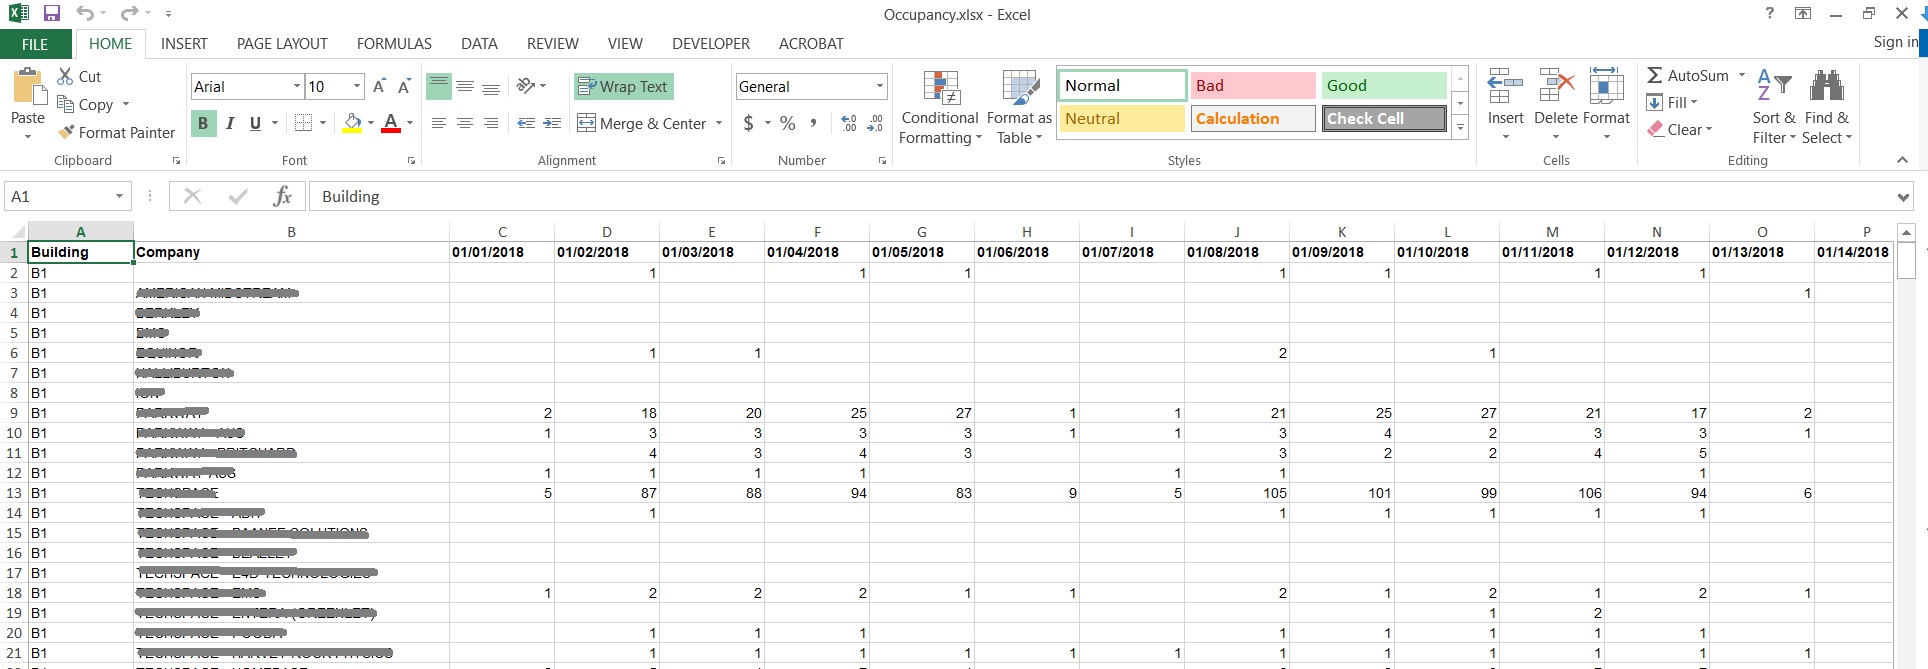Image resolution: width=1928 pixels, height=669 pixels.
Task: Set bottom vertical alignment
Action: click(491, 87)
